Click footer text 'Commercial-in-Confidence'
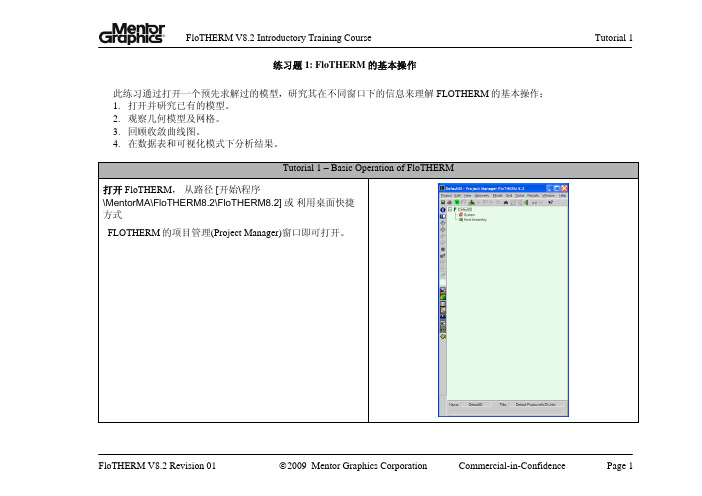Screen dimensions: 702x496 point(512,466)
